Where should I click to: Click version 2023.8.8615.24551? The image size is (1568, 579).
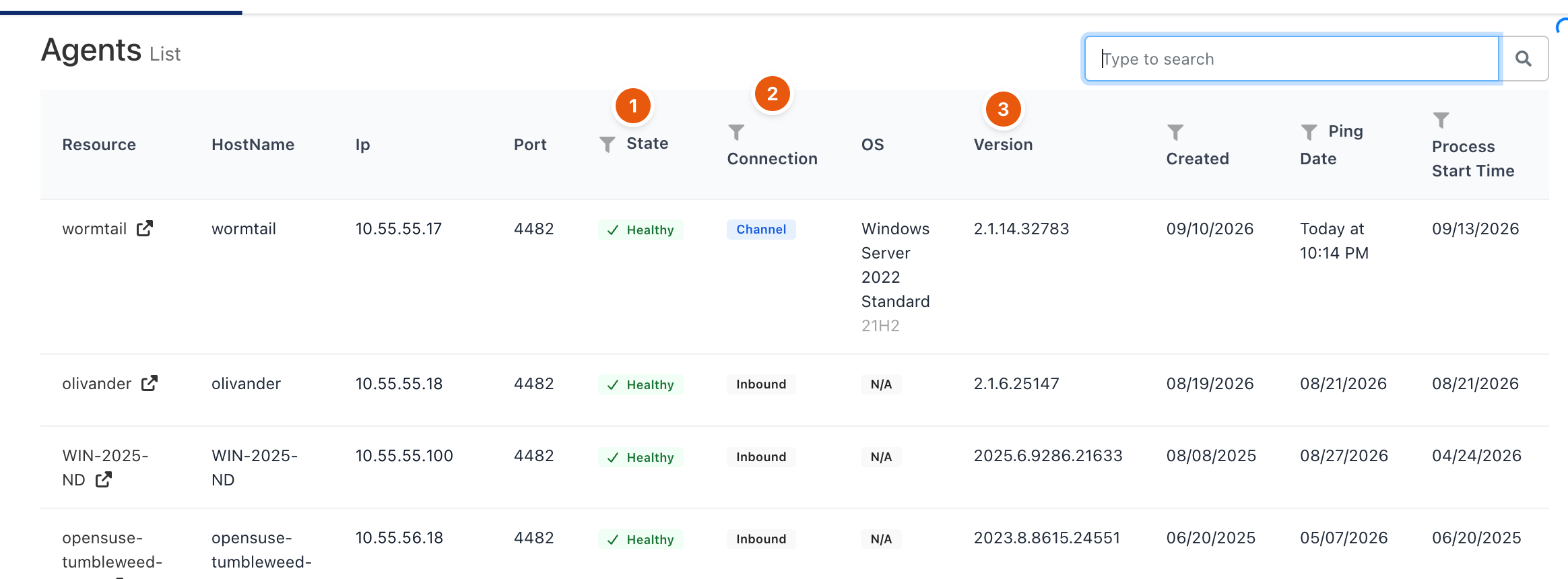[1047, 537]
